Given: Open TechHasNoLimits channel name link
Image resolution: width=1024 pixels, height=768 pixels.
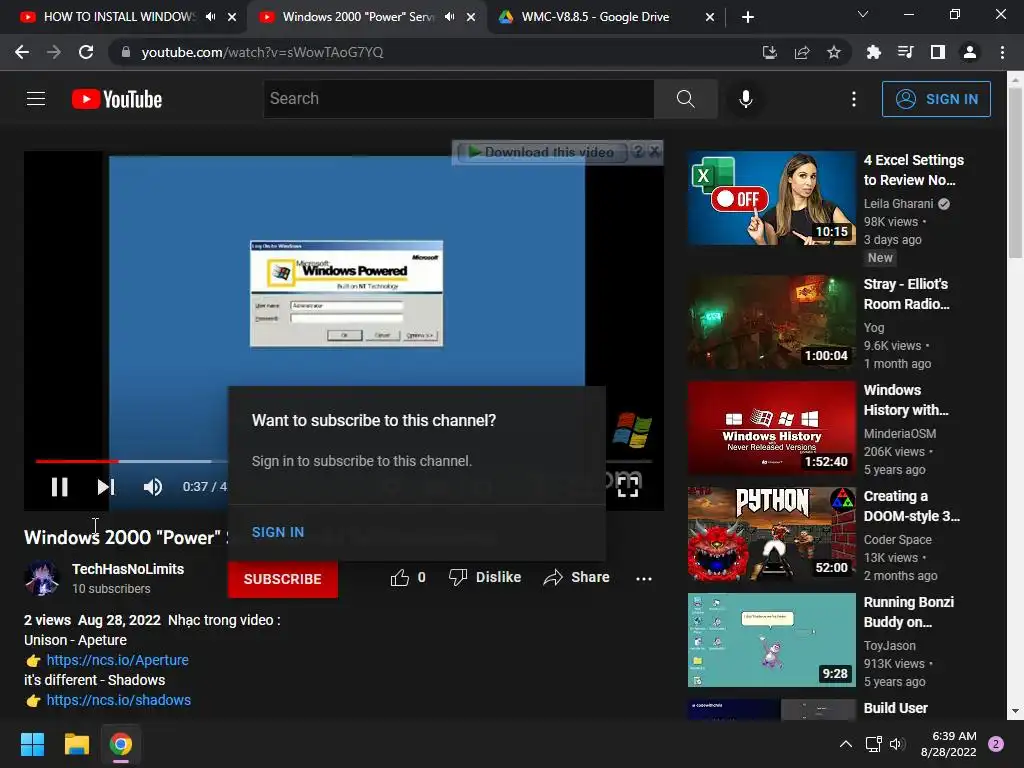Looking at the screenshot, I should coord(128,569).
